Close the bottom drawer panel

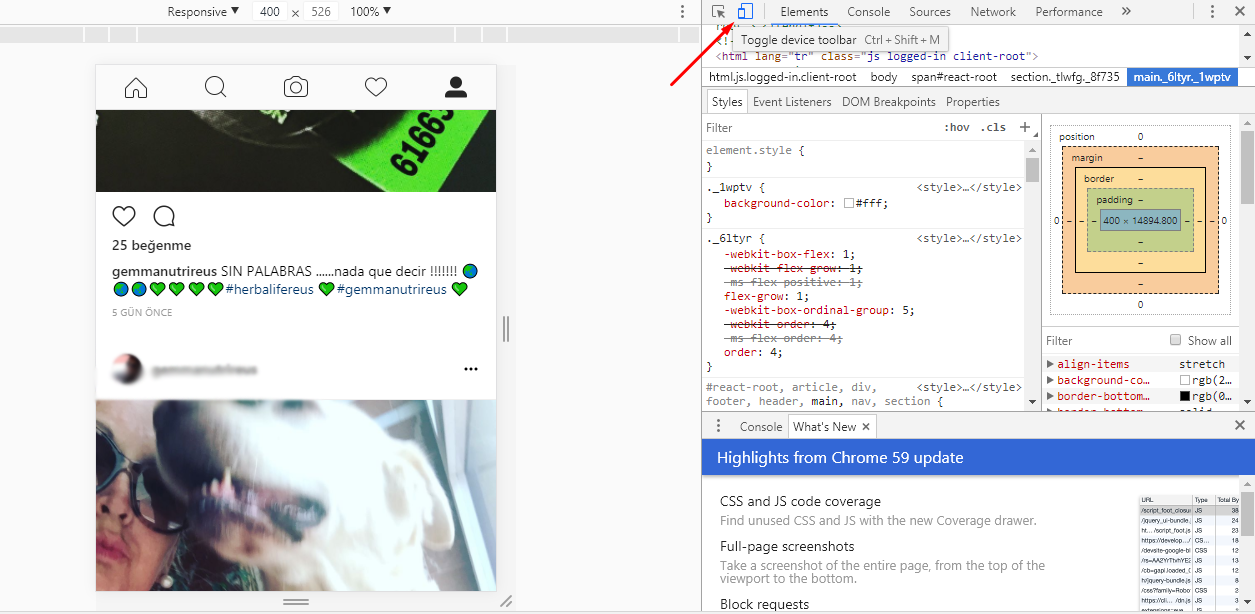coord(1240,425)
